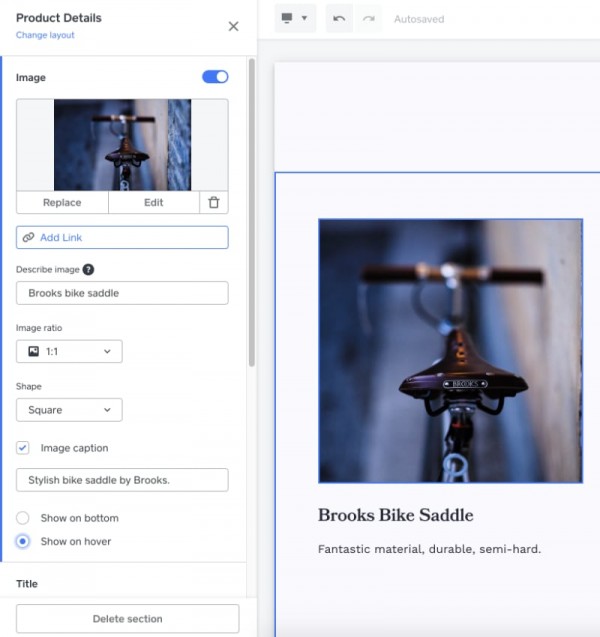
Task: Delete the image with the trash icon
Action: pos(214,202)
